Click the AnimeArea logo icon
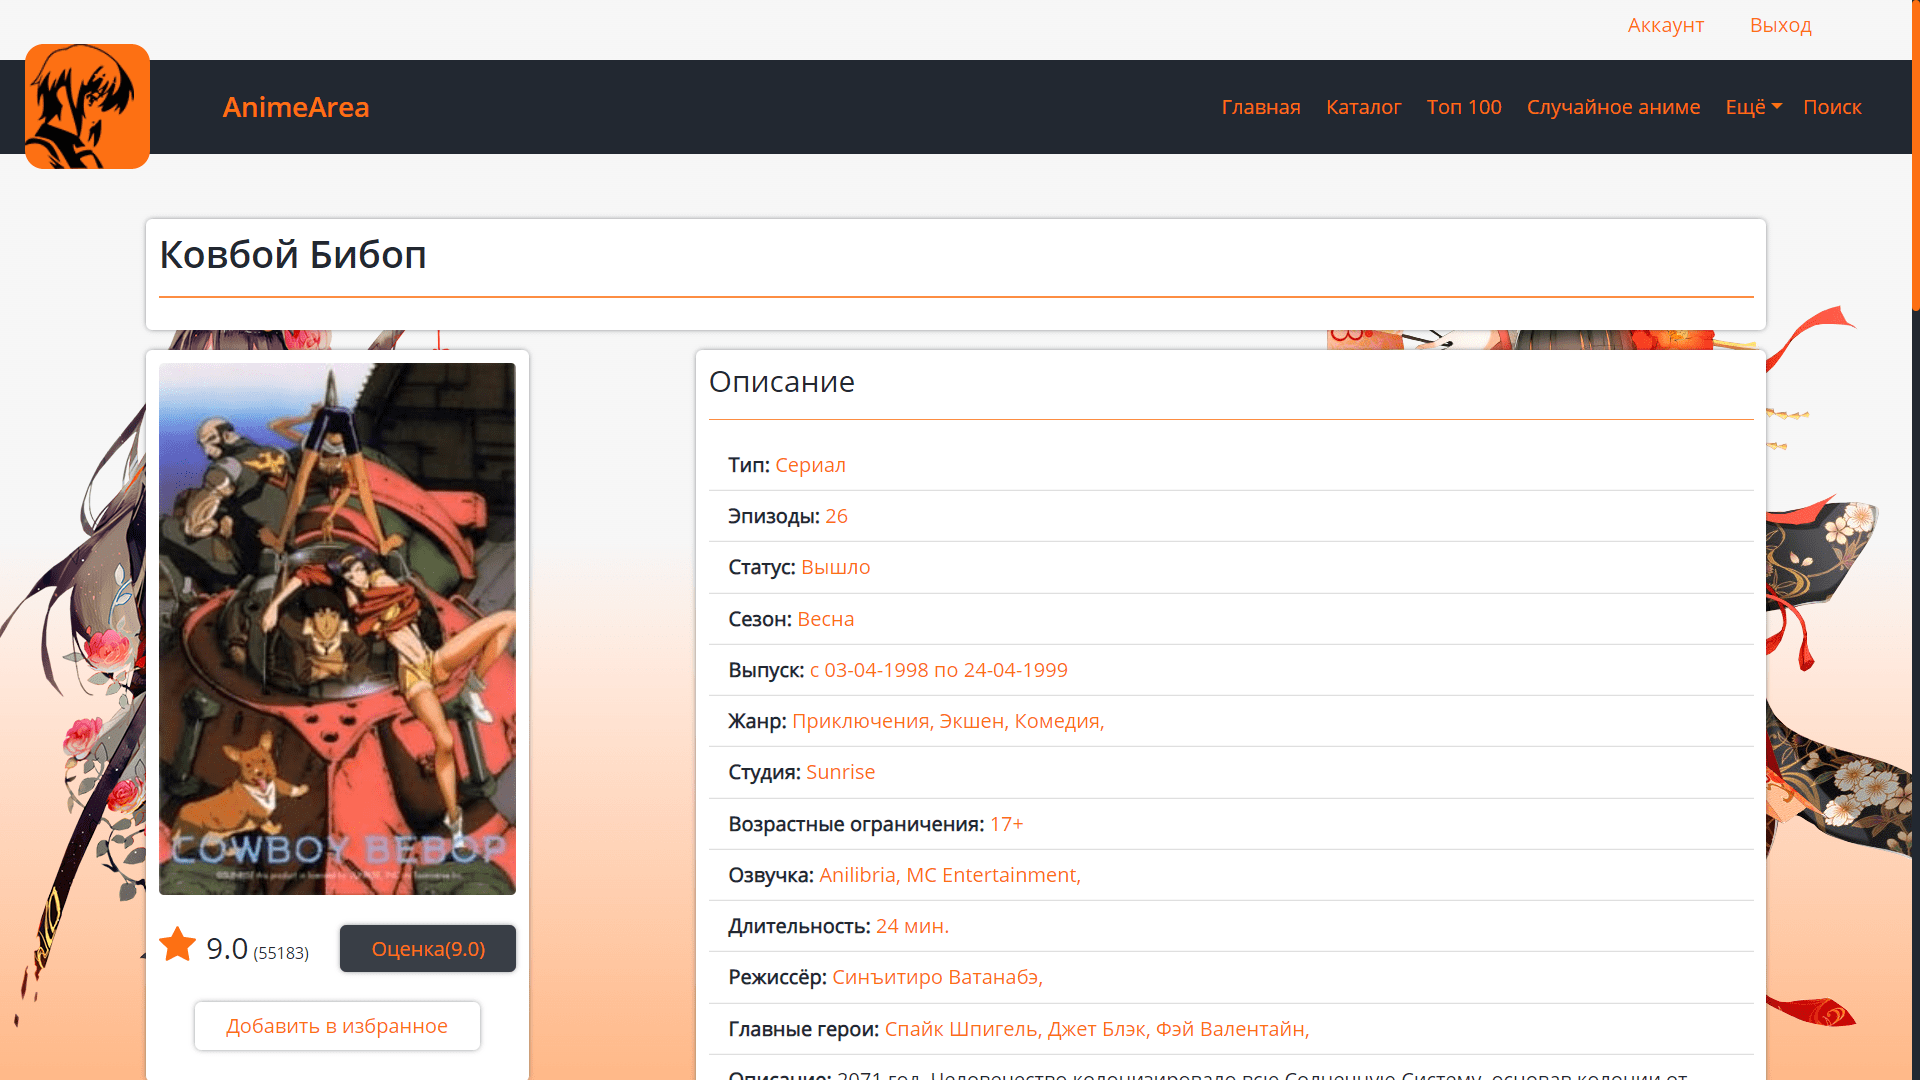 87,106
